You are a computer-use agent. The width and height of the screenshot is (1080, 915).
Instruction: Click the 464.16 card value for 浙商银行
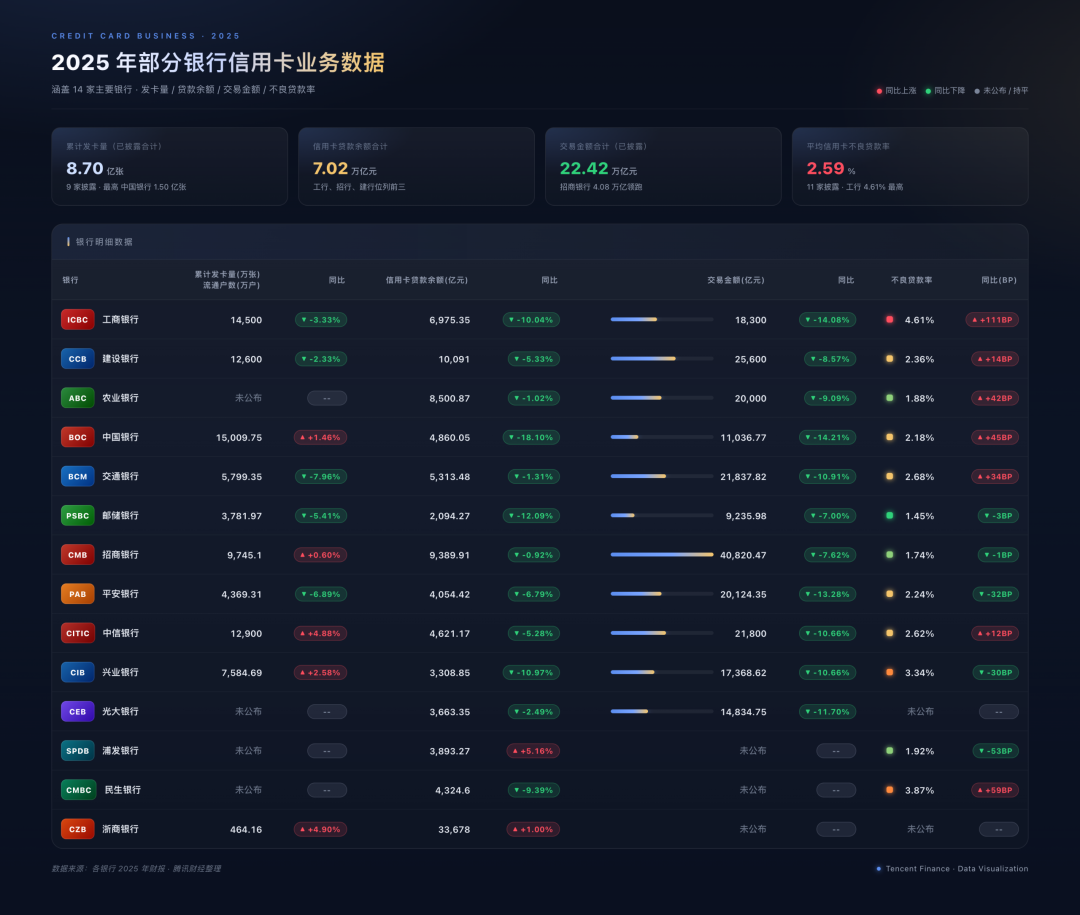tap(246, 830)
